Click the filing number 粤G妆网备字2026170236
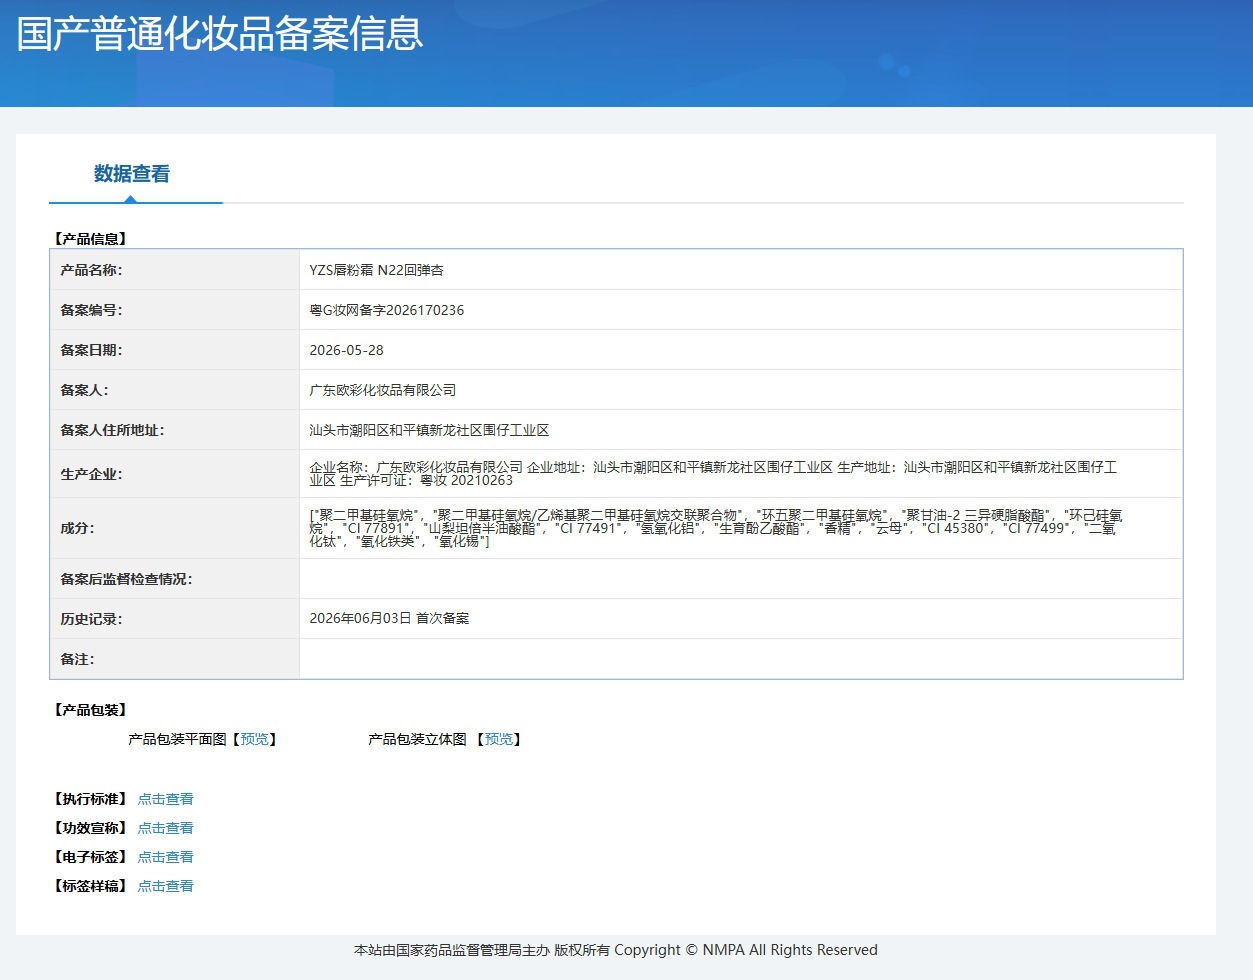This screenshot has width=1253, height=980. (387, 310)
